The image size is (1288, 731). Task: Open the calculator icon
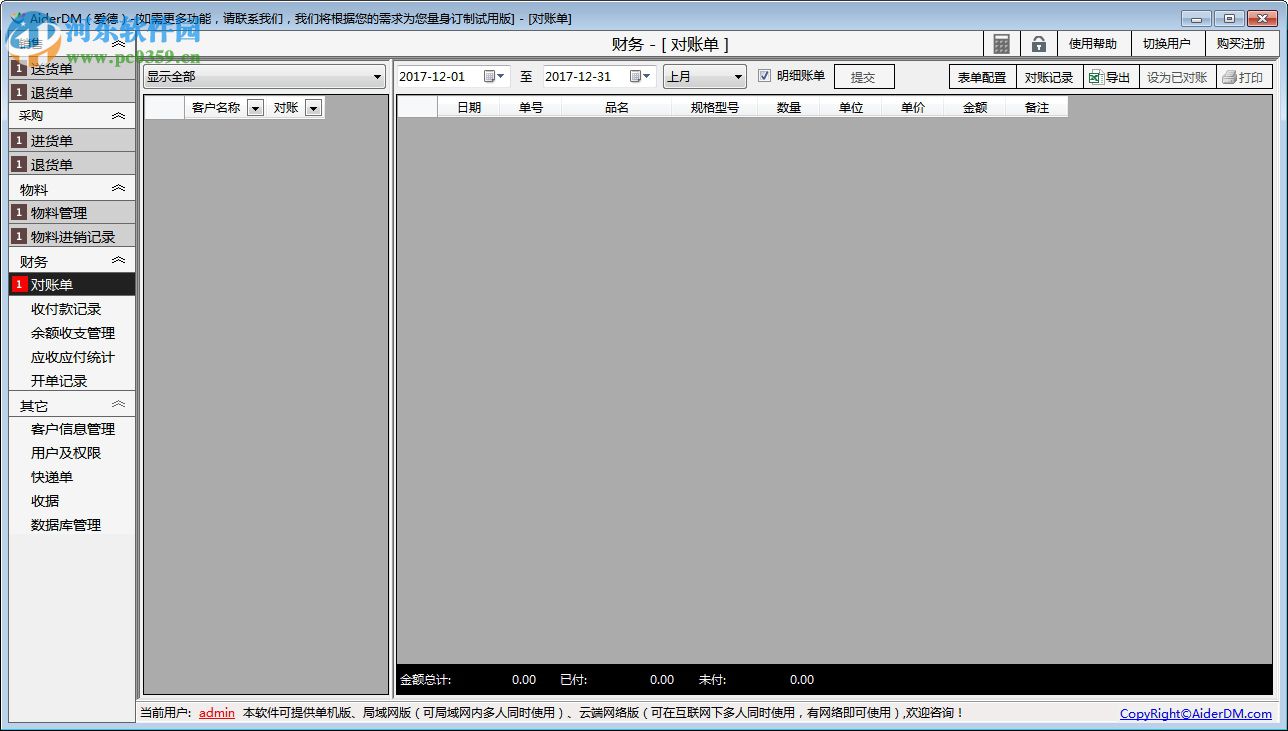[x=1002, y=44]
